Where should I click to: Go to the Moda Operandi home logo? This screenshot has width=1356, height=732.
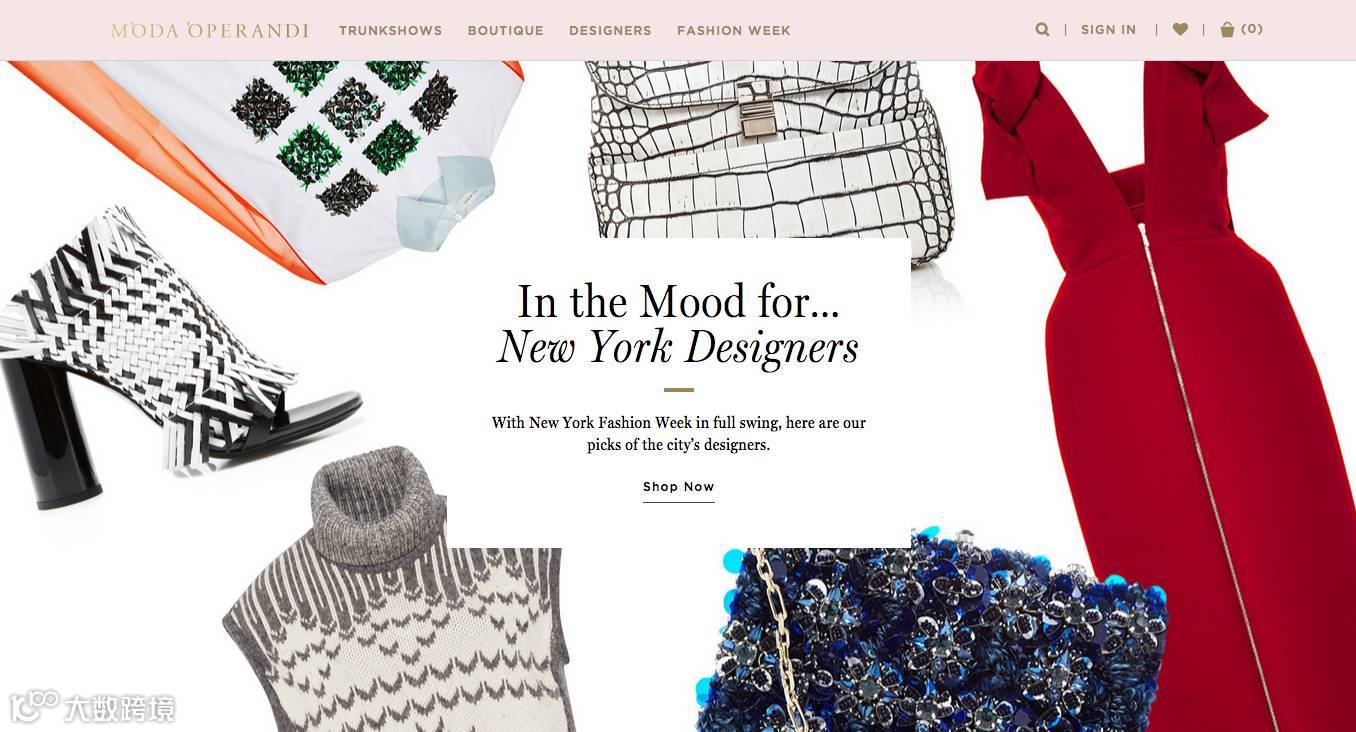pos(210,30)
